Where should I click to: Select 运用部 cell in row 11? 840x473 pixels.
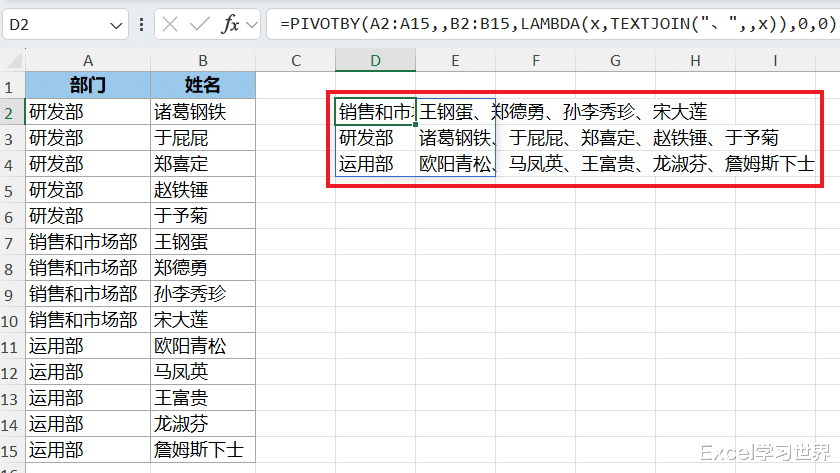(88, 346)
